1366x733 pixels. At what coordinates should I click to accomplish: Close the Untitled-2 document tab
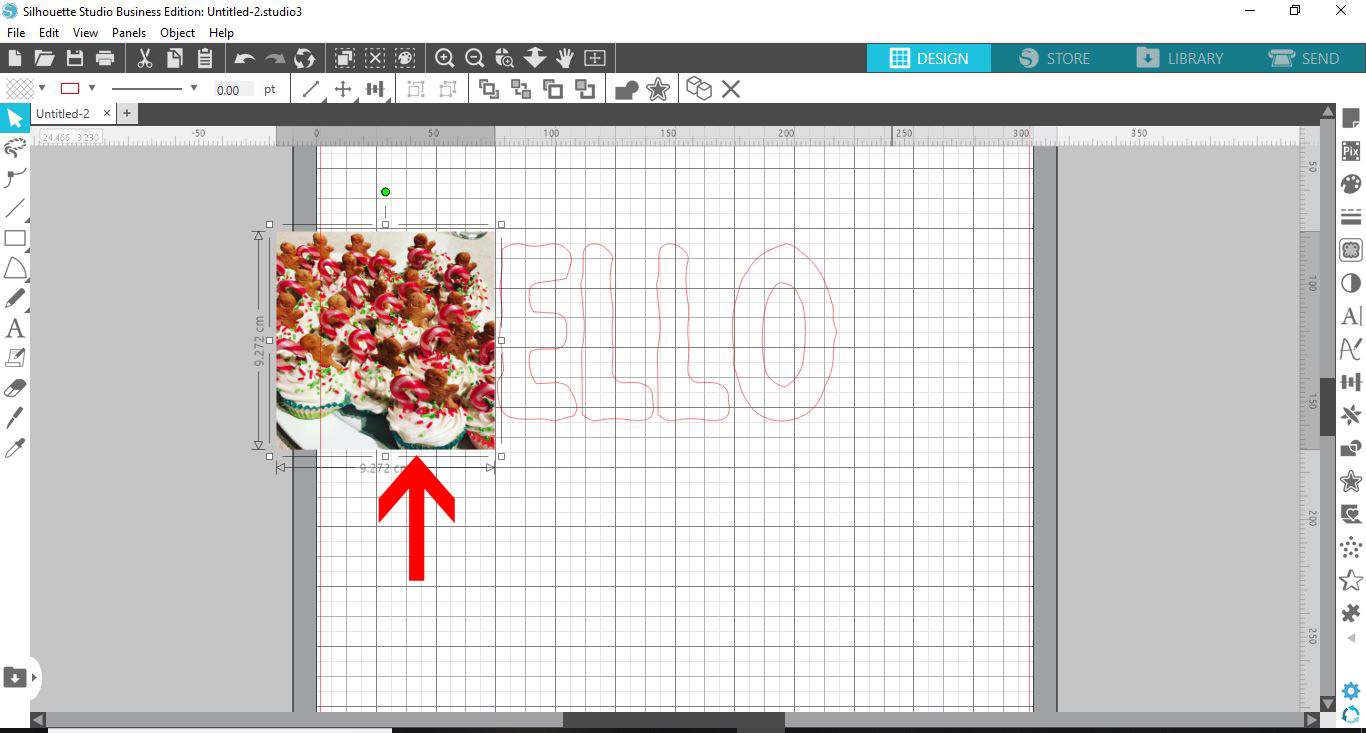pyautogui.click(x=107, y=114)
